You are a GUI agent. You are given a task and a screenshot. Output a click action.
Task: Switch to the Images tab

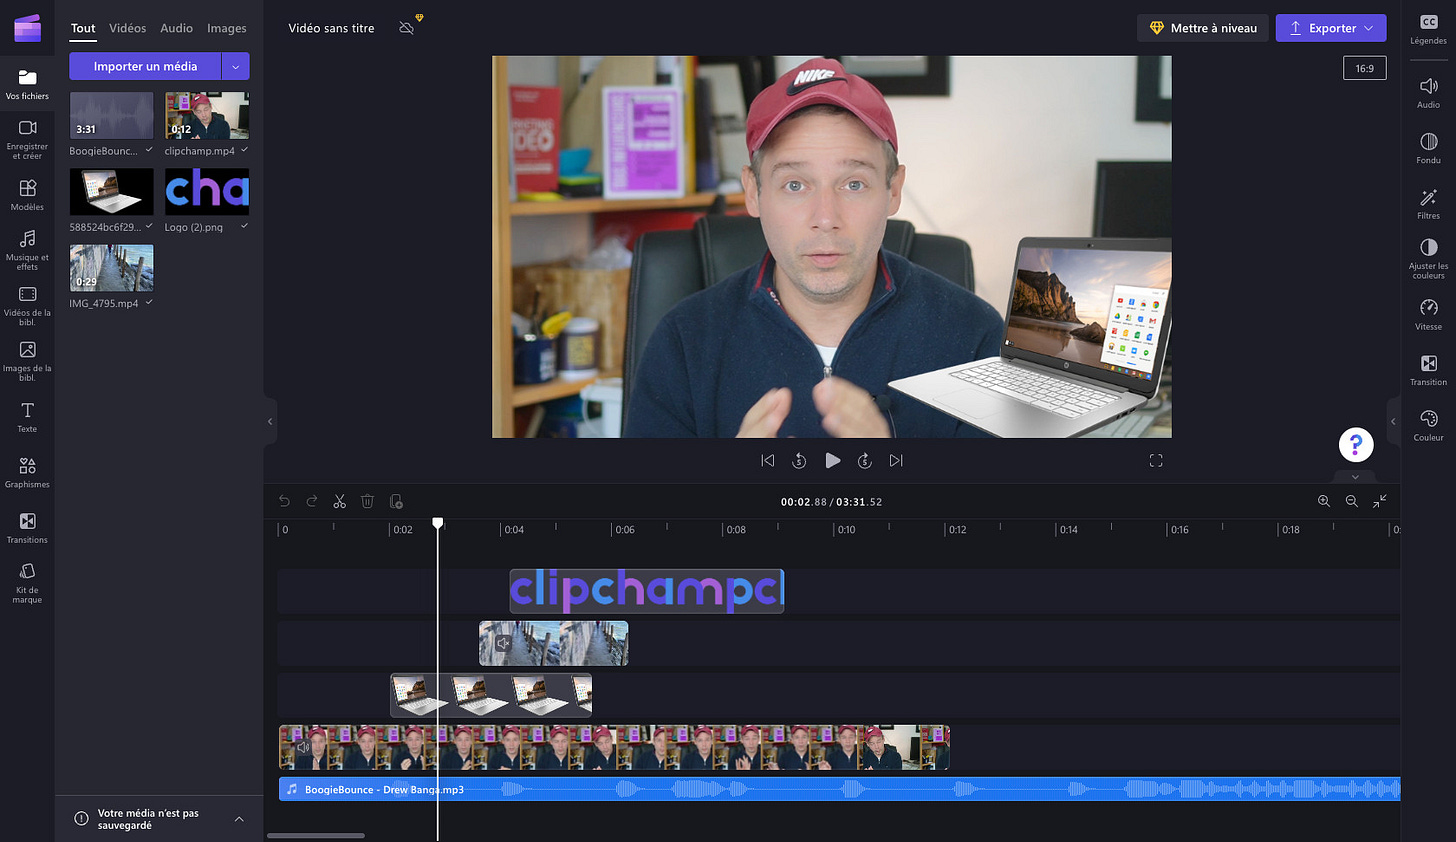[x=227, y=28]
